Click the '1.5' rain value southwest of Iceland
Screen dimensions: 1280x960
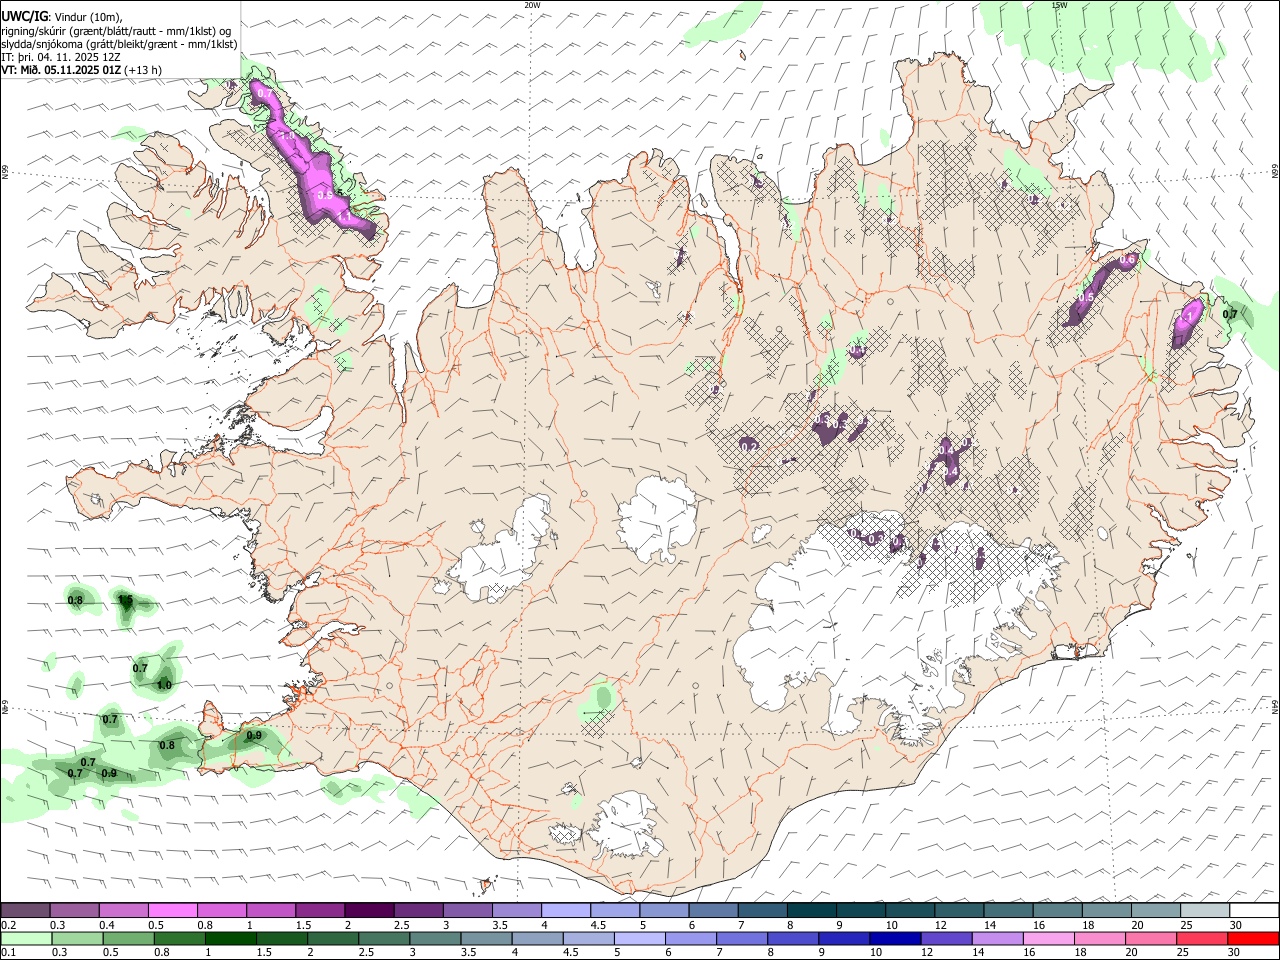click(x=125, y=600)
